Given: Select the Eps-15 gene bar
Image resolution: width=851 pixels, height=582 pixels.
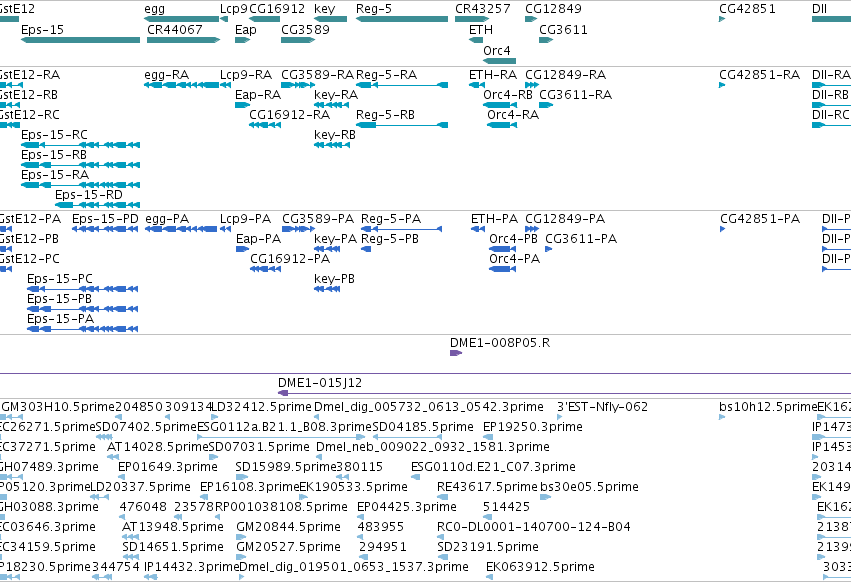Looking at the screenshot, I should click(x=80, y=40).
